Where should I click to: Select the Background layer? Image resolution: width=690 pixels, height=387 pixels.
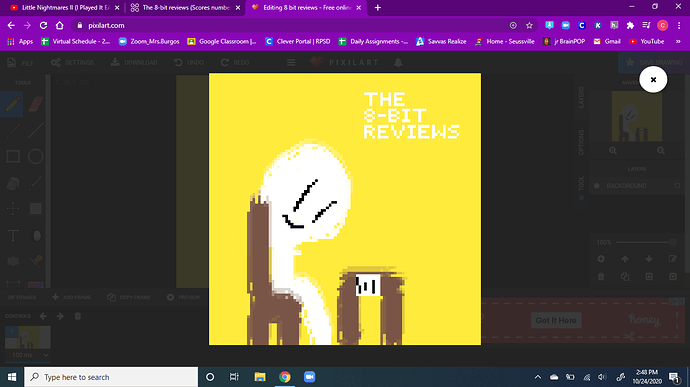[636, 186]
